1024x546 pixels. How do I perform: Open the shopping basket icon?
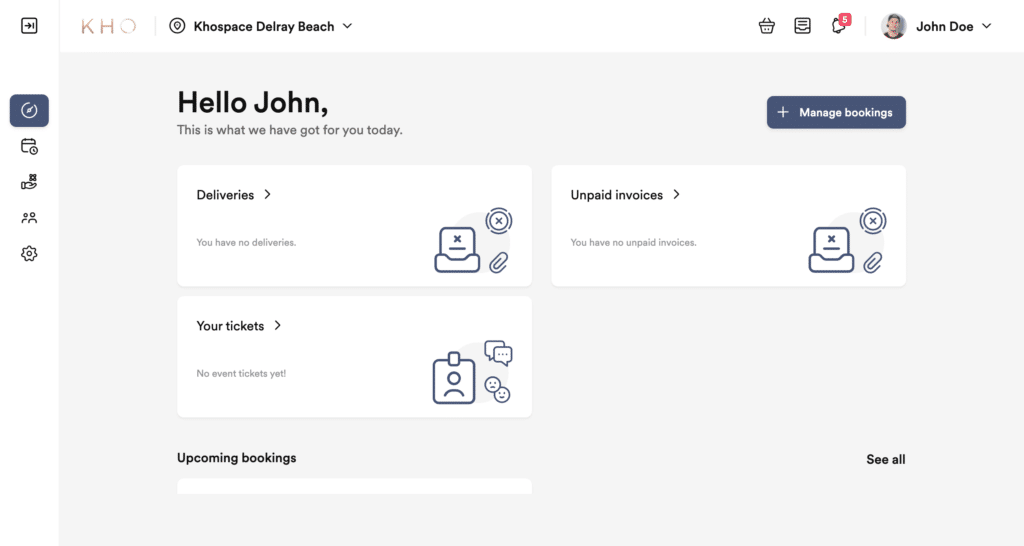click(x=767, y=26)
